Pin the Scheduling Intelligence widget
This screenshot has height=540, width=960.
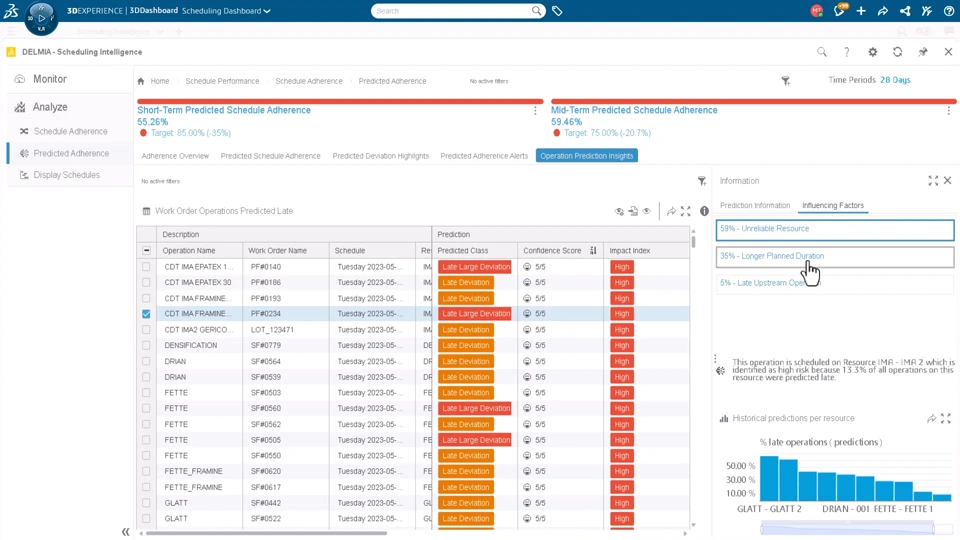coord(923,52)
